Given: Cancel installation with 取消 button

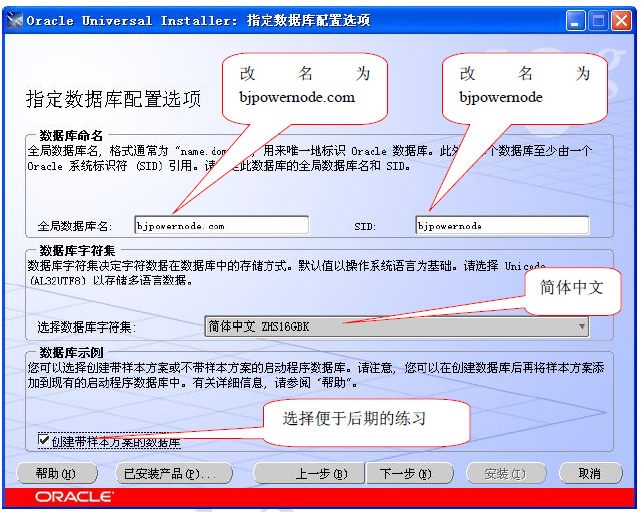Looking at the screenshot, I should click(590, 474).
